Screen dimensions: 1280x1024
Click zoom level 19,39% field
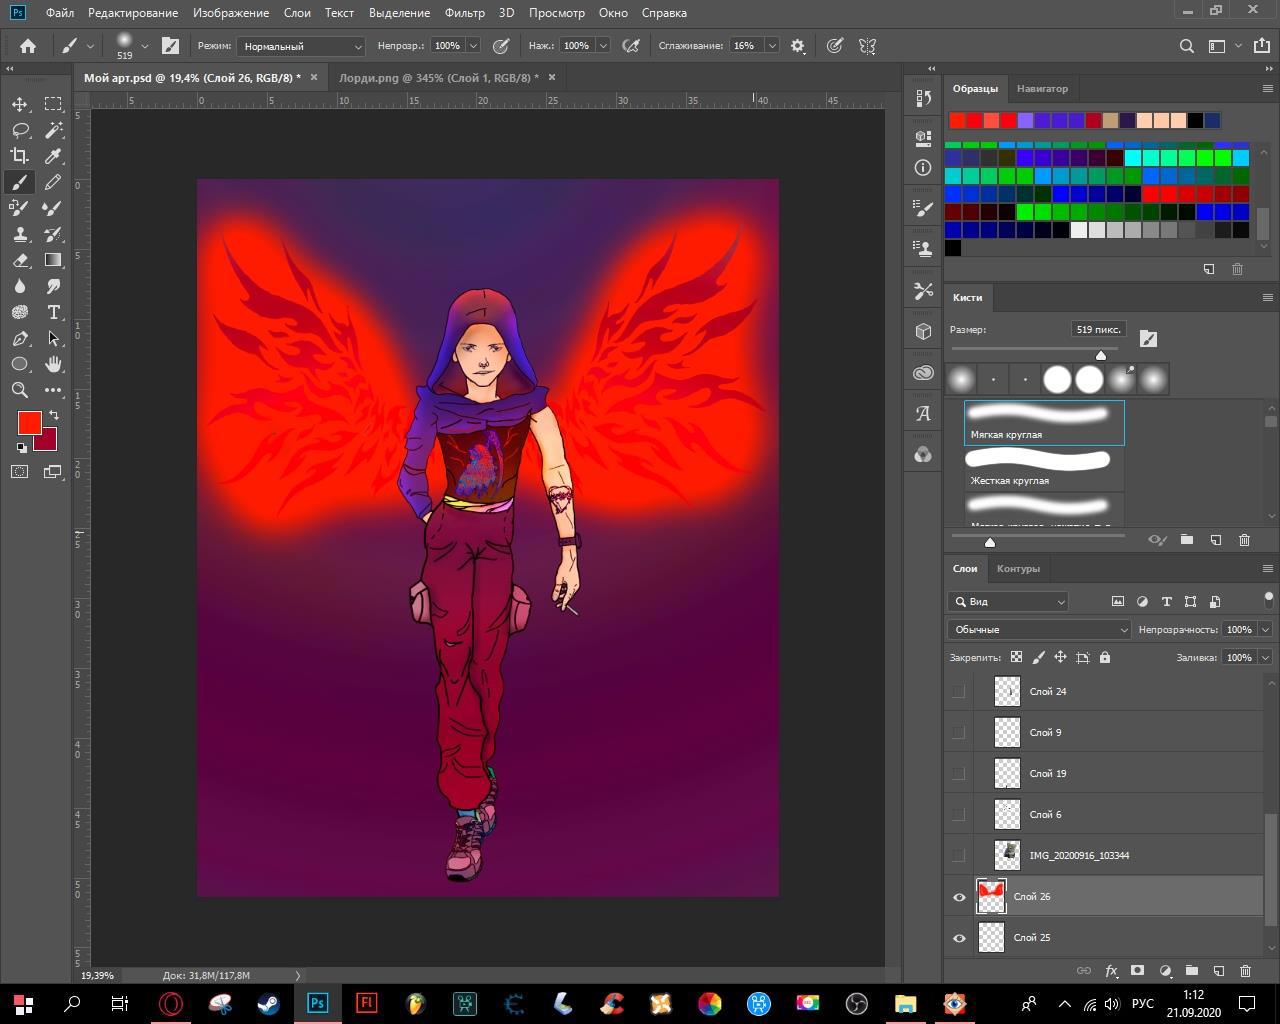(x=98, y=975)
